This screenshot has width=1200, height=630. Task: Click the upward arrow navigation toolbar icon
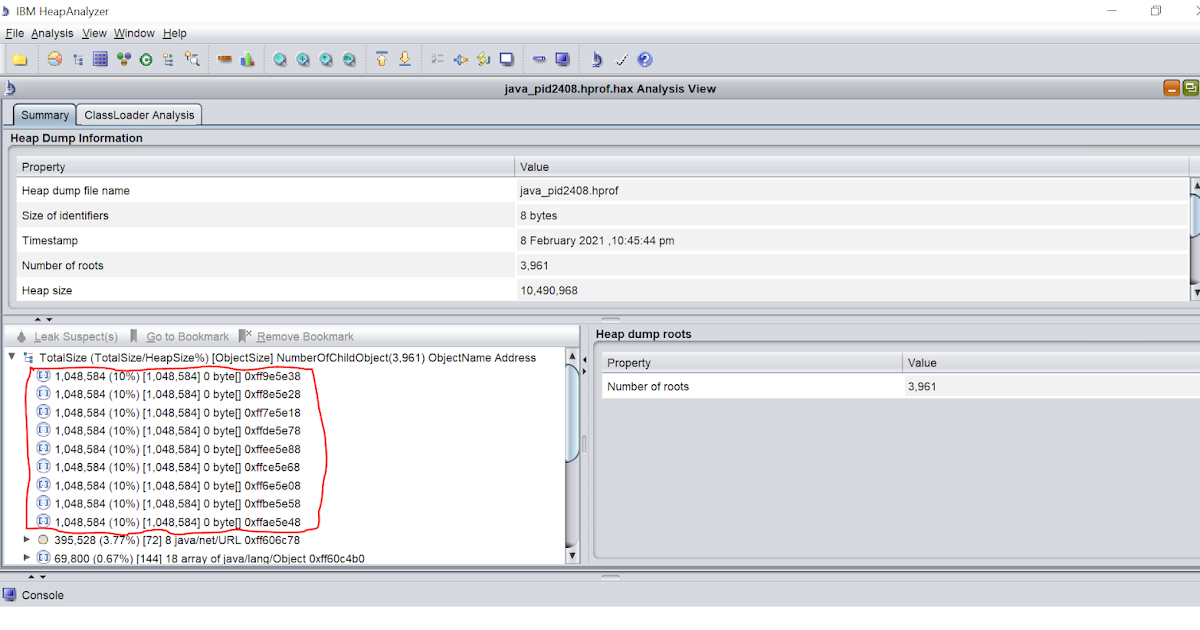point(381,59)
